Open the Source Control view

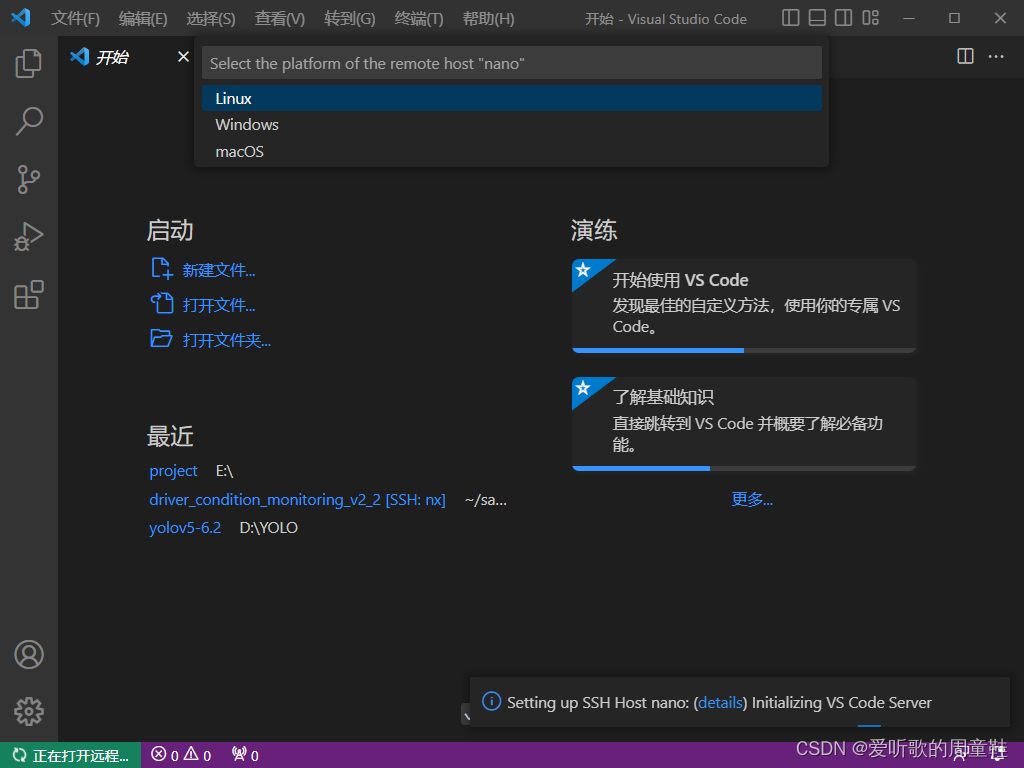pyautogui.click(x=29, y=179)
